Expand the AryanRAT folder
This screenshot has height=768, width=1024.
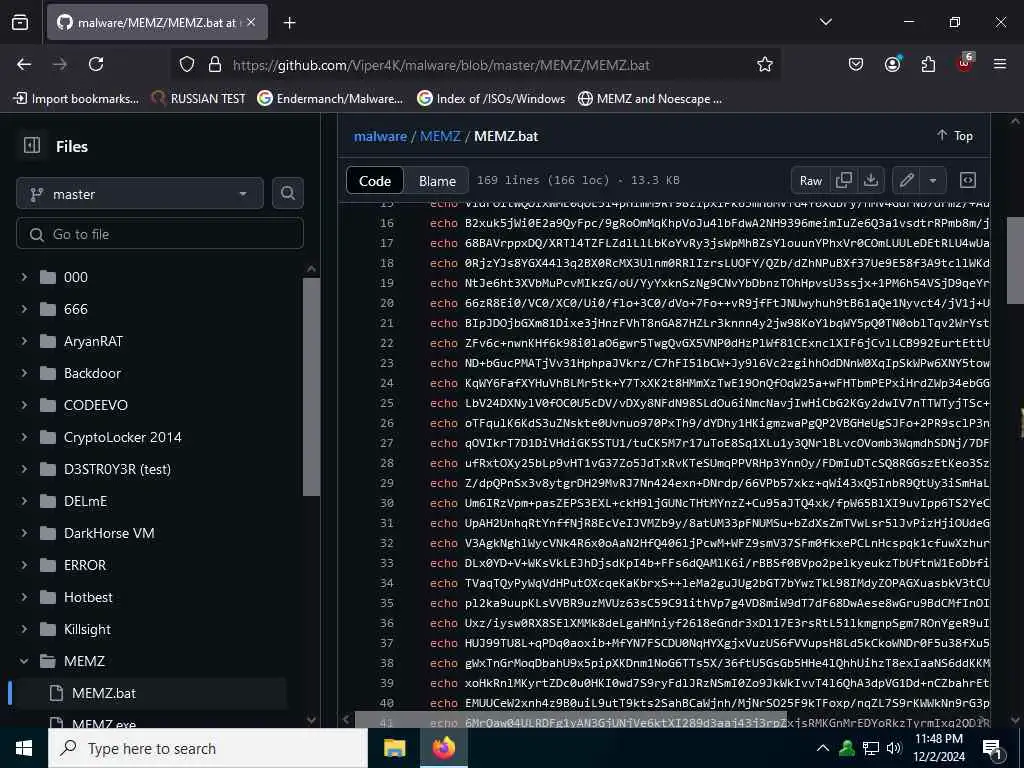tap(24, 341)
